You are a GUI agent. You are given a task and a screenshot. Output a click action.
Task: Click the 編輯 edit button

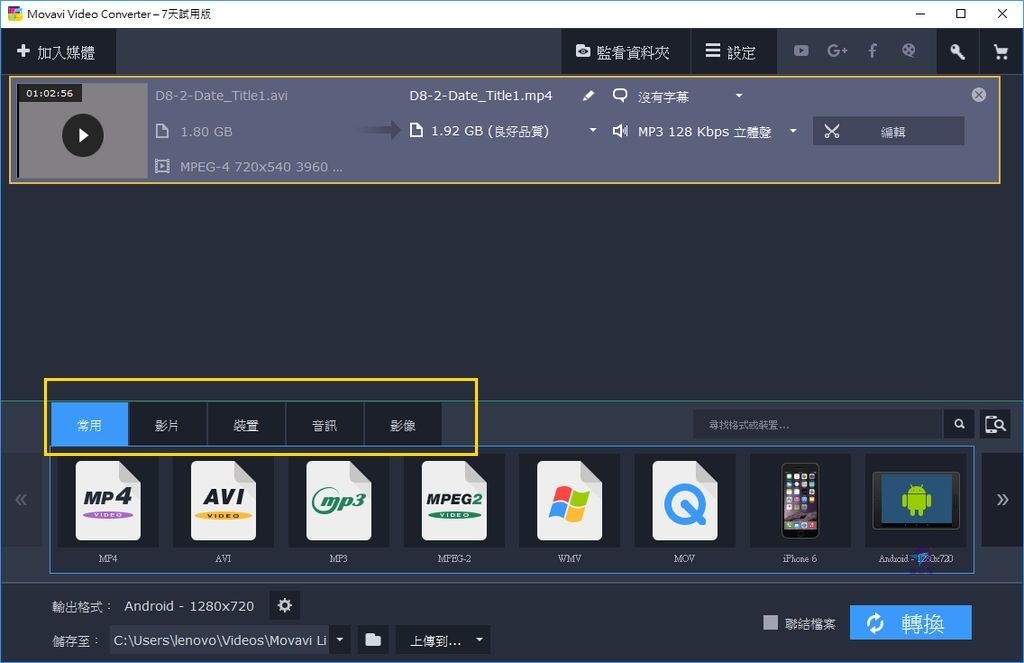pyautogui.click(x=888, y=131)
